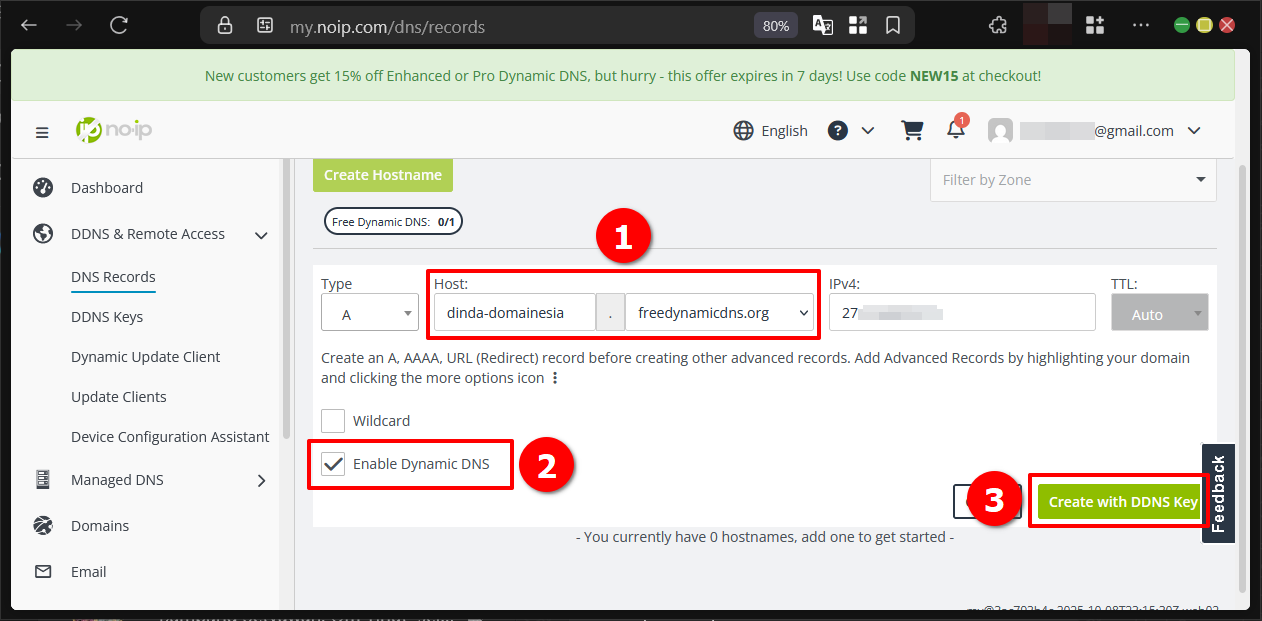Open the hamburger navigation menu
Screen dimensions: 1262x621
click(41, 131)
